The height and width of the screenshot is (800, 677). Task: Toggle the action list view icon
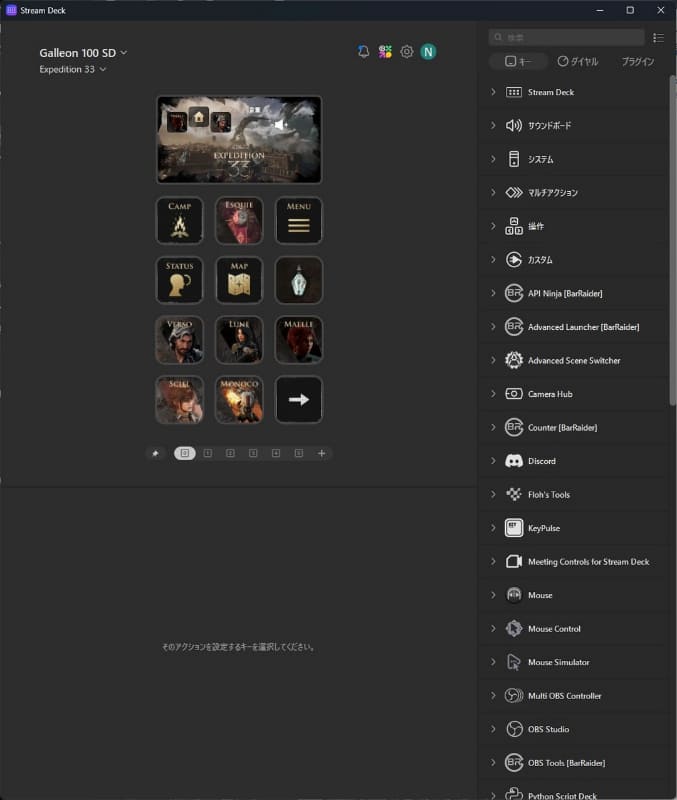[x=659, y=38]
